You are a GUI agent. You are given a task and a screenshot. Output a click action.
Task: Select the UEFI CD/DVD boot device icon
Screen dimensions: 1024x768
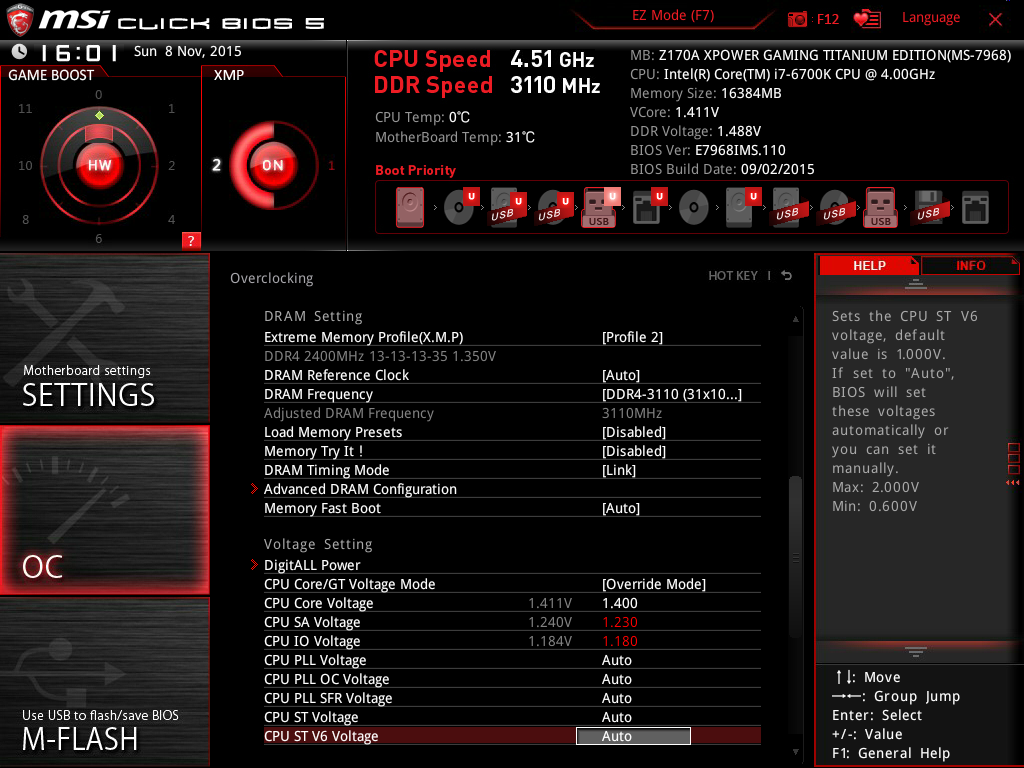(461, 206)
